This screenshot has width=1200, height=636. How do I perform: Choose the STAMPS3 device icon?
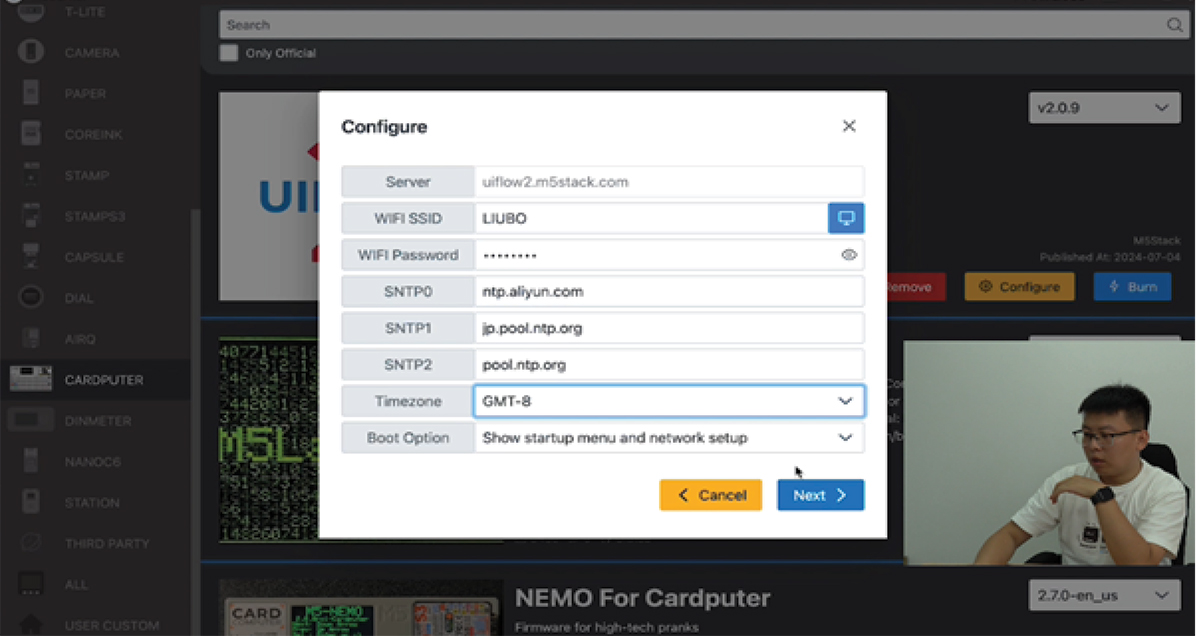coord(31,216)
